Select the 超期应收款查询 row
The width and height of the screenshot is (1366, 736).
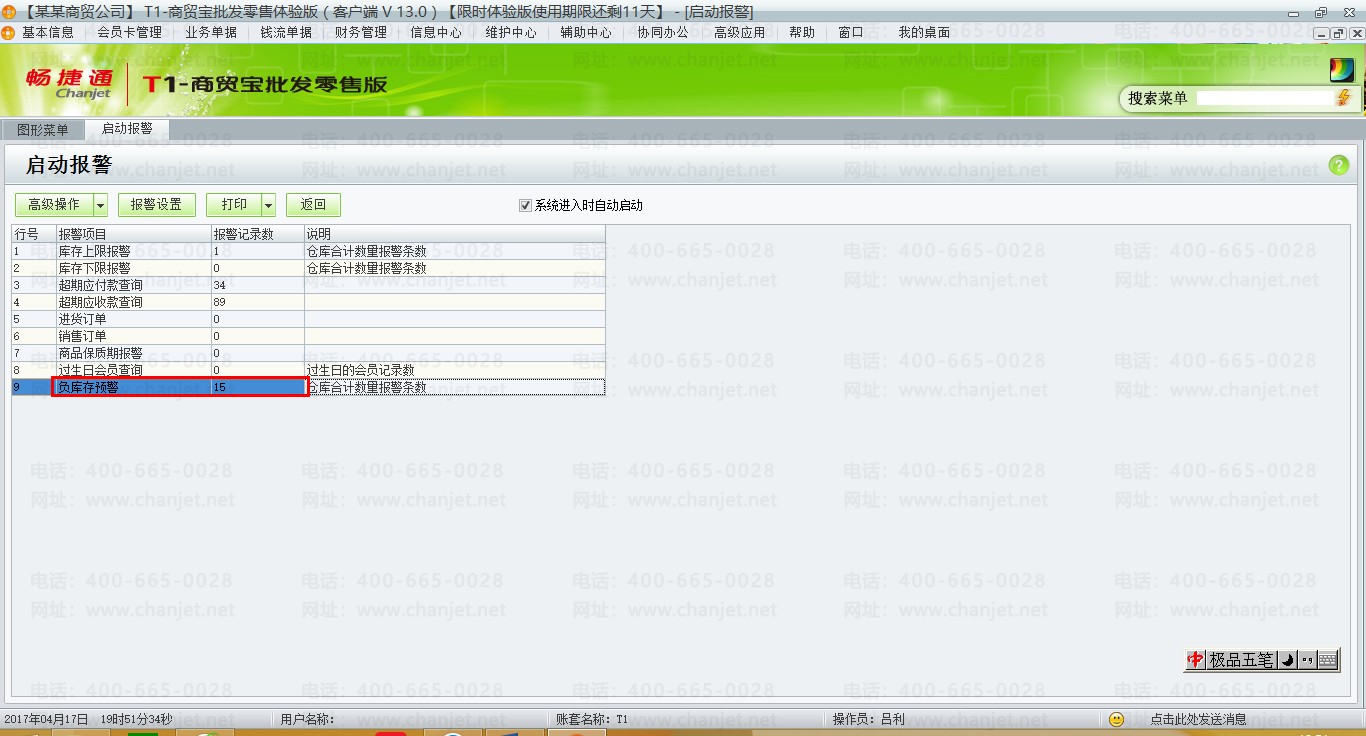(100, 302)
